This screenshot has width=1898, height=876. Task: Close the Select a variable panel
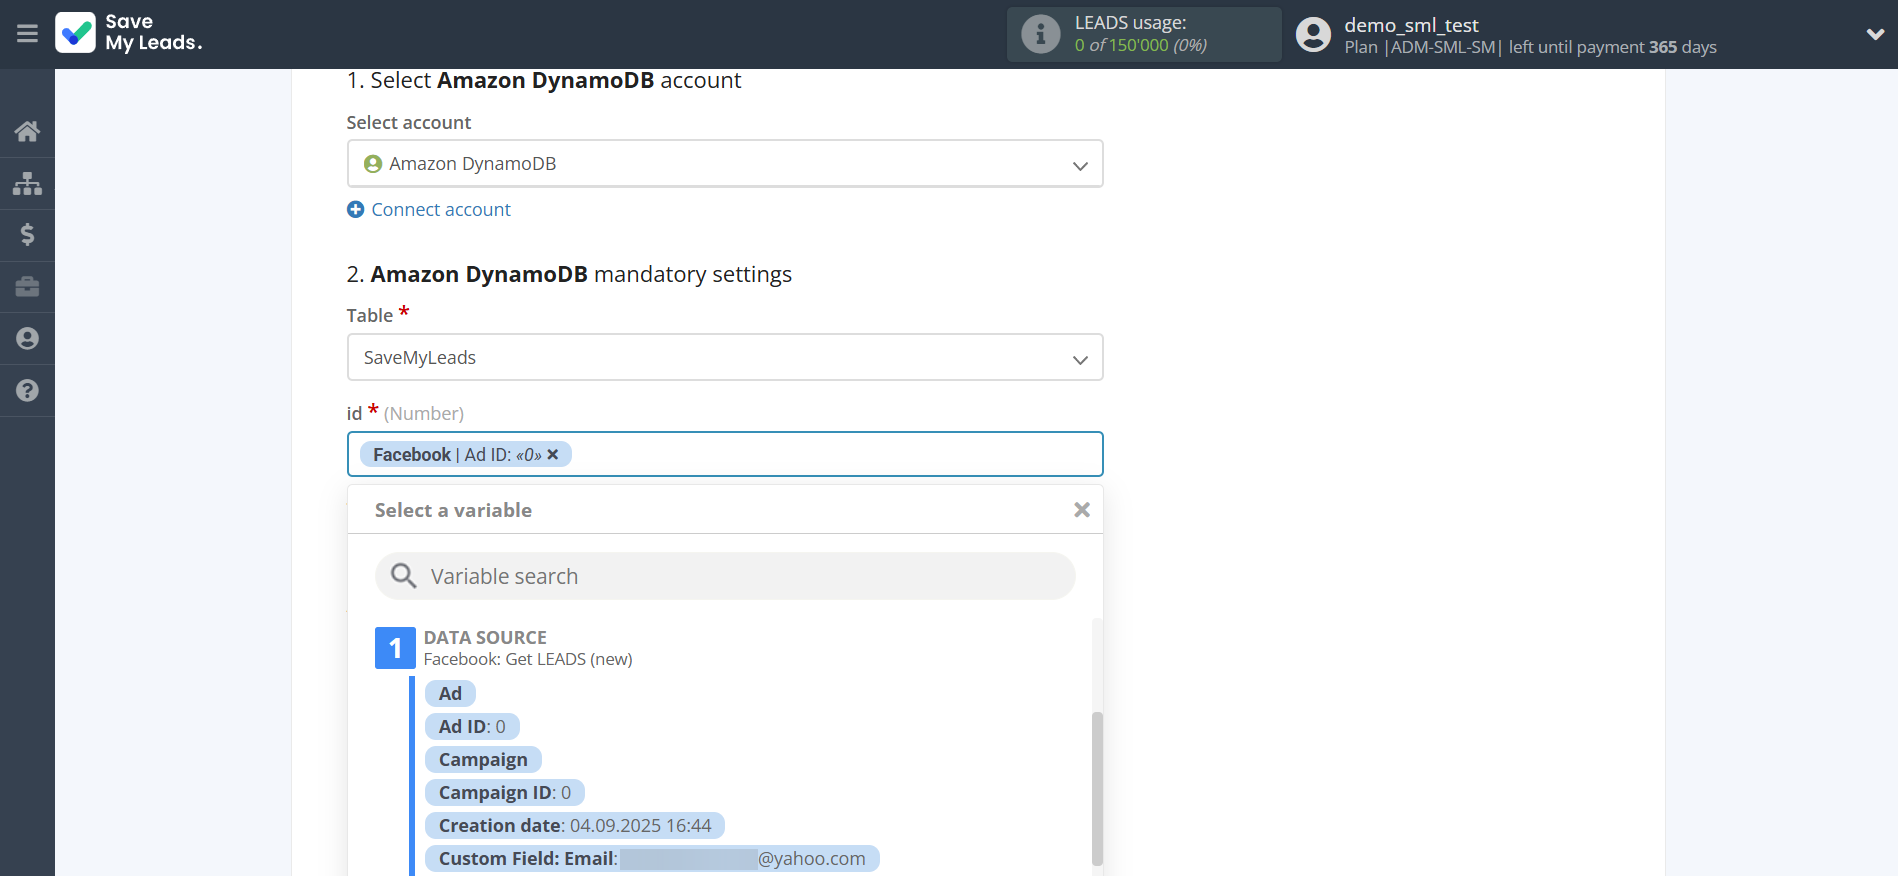[1081, 510]
